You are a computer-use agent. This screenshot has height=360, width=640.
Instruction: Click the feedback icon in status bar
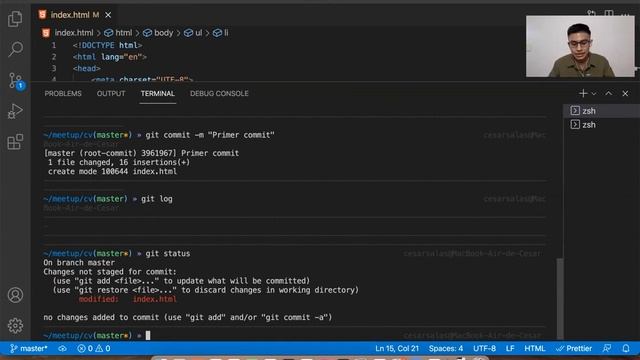tap(607, 349)
